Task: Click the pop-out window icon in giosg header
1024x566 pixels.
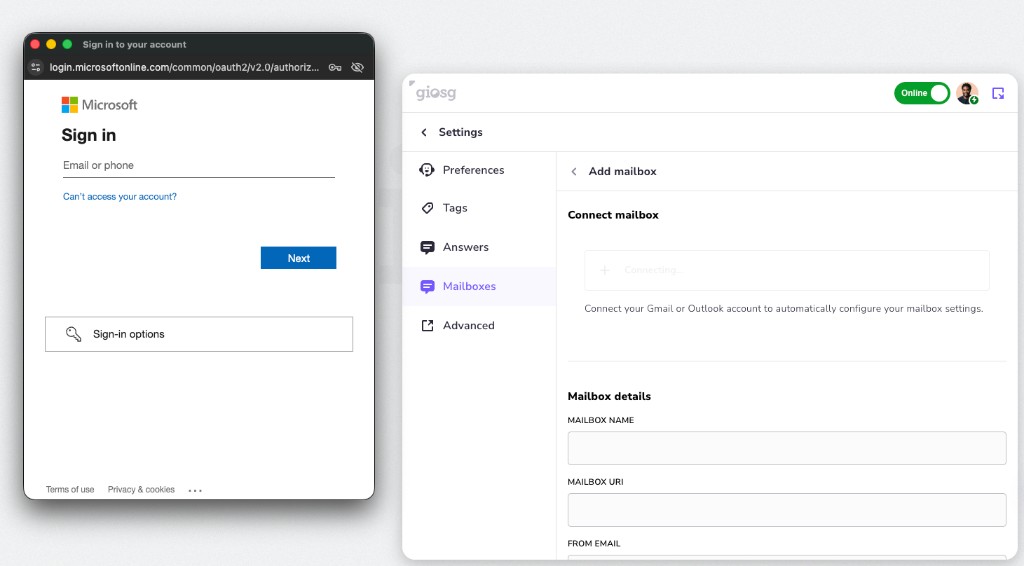Action: coord(998,93)
